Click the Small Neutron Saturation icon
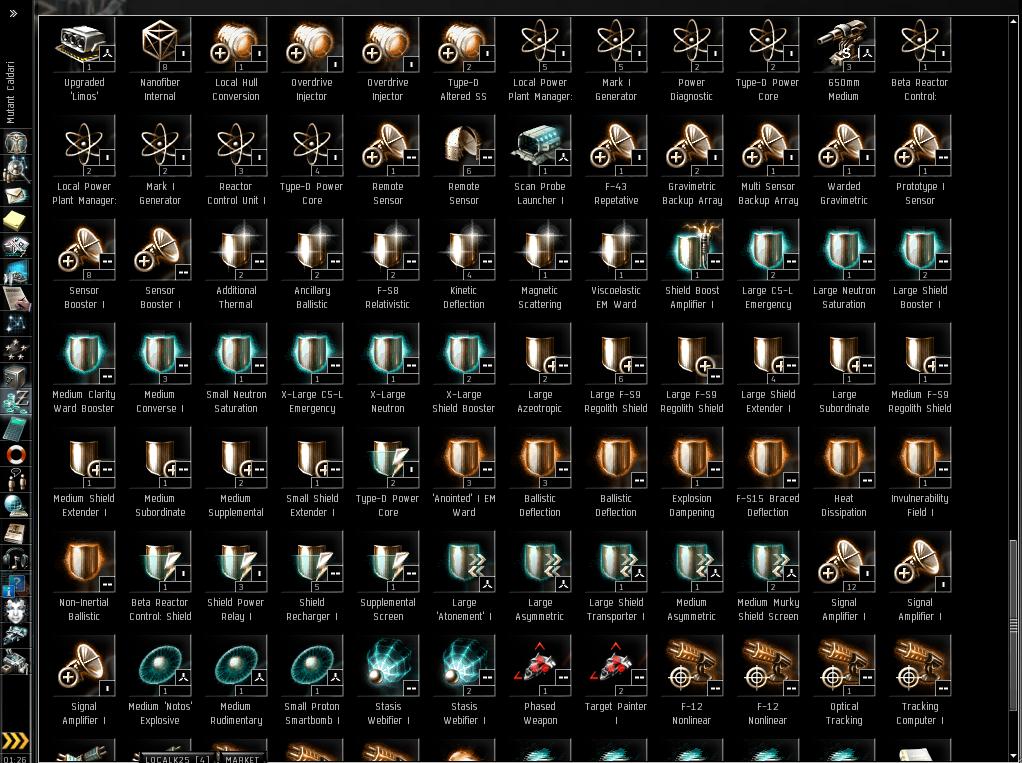The width and height of the screenshot is (1022, 763). [x=236, y=356]
